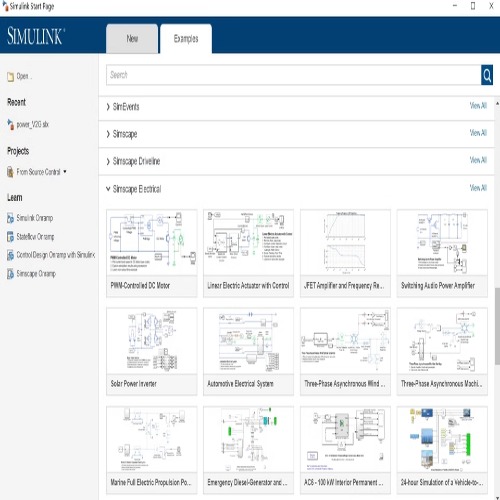Launch Simscape Onramp tutorial link
The width and height of the screenshot is (500, 500).
tap(36, 274)
